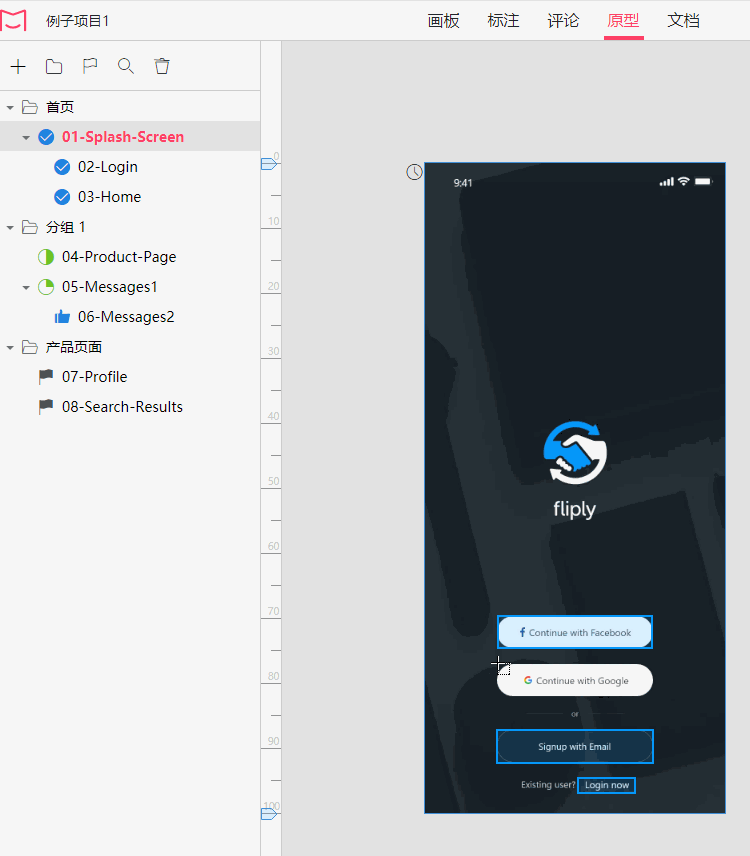Open the 评论 tab
The height and width of the screenshot is (856, 750).
coord(563,21)
